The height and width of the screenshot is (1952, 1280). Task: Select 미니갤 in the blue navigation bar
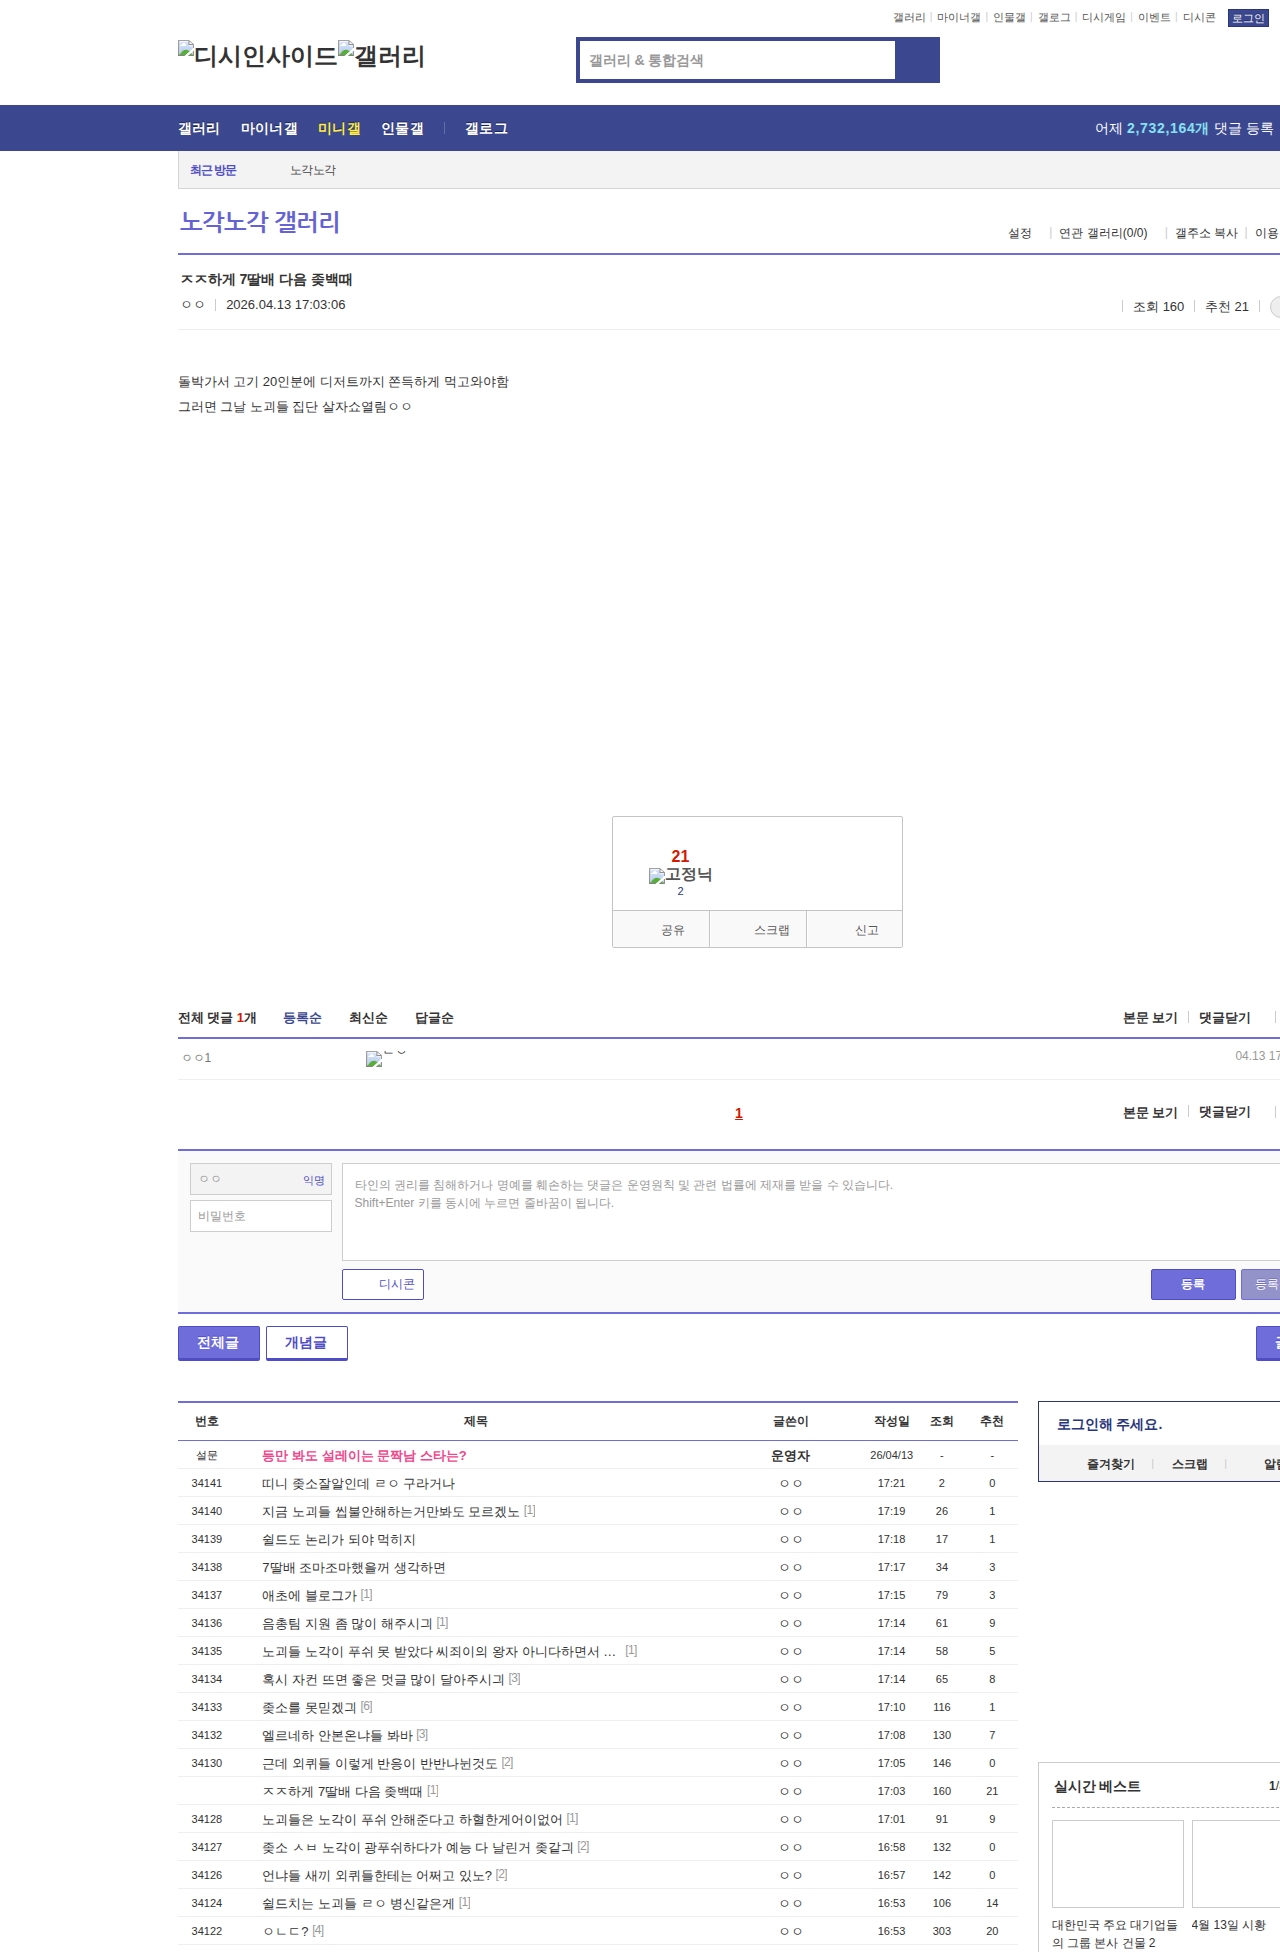click(x=339, y=129)
